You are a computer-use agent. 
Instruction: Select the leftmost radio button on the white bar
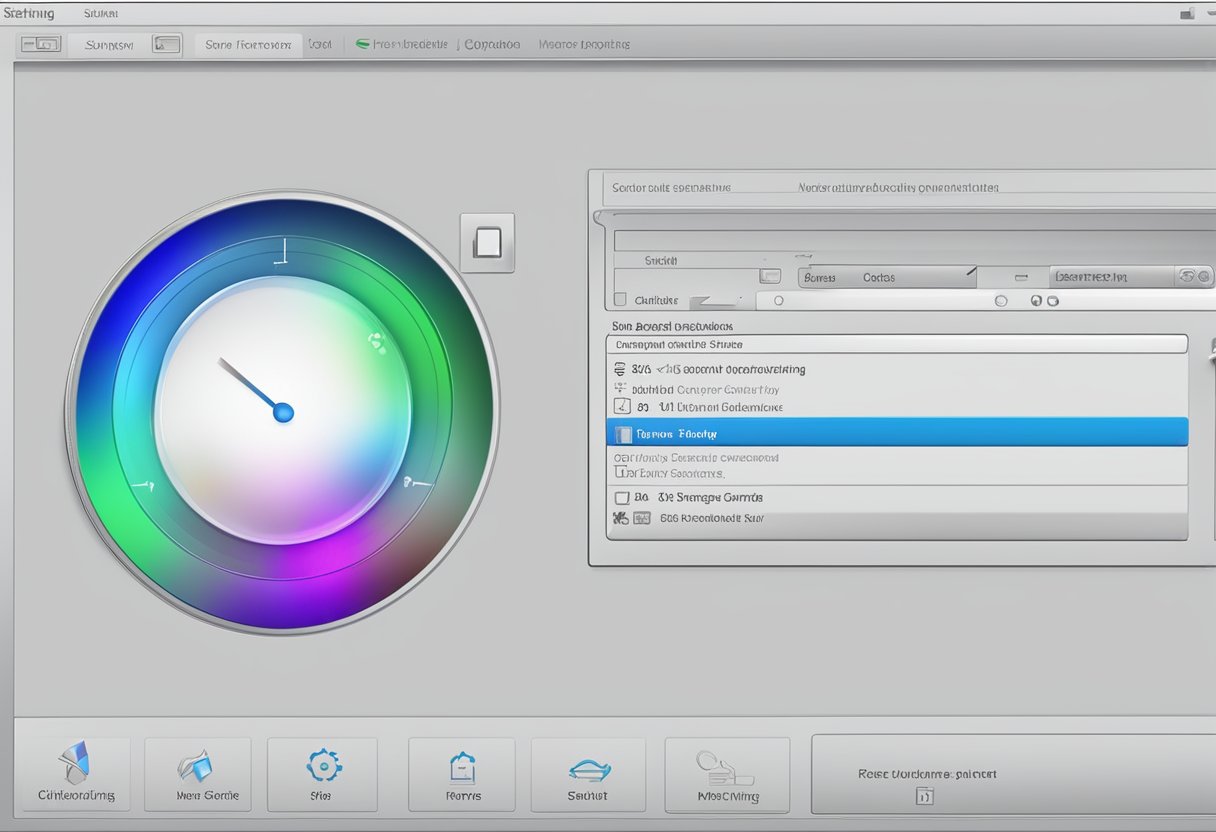point(779,300)
